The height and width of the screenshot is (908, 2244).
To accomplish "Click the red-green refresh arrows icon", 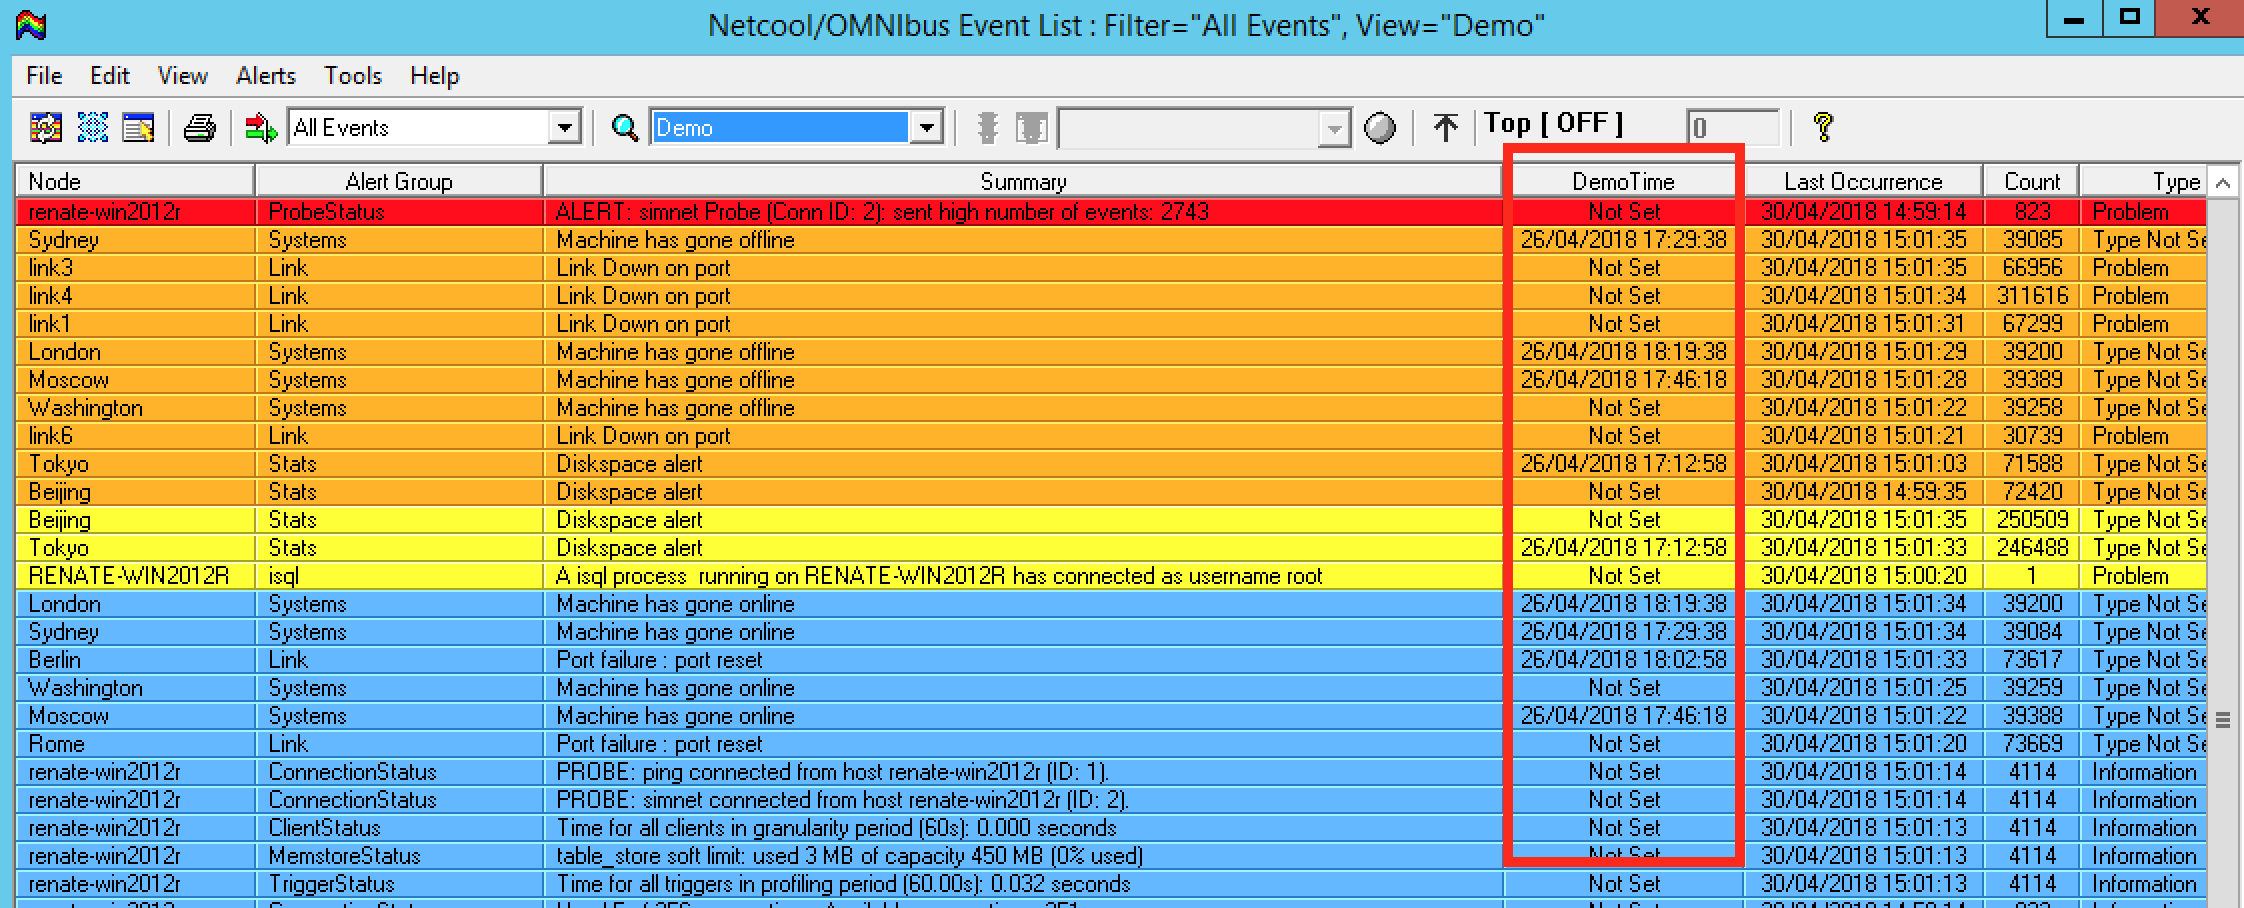I will coord(260,127).
